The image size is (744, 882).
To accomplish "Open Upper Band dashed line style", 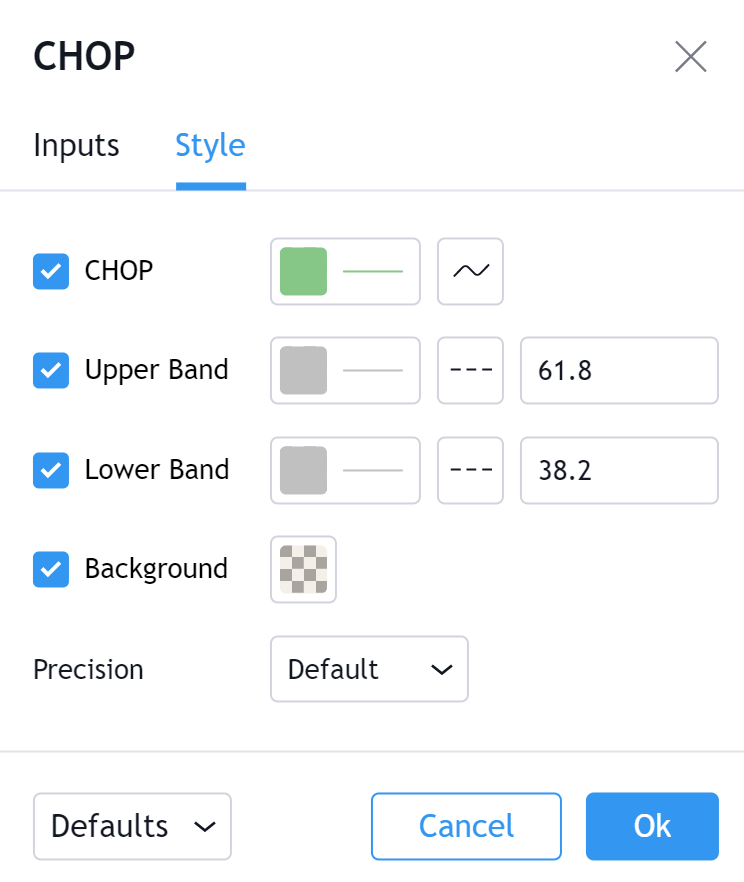I will point(470,370).
